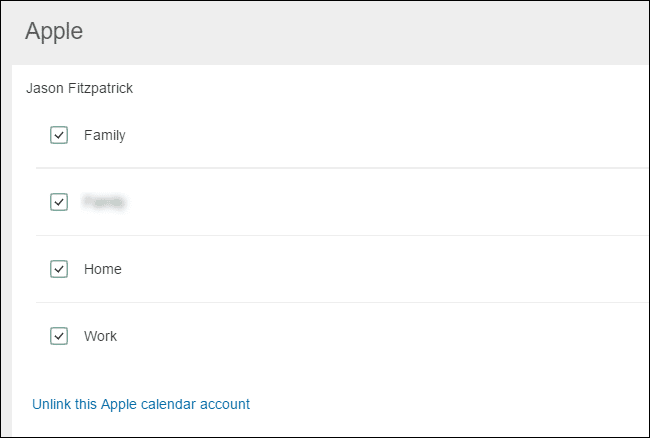Click the Family calendar label text
650x438 pixels.
104,135
